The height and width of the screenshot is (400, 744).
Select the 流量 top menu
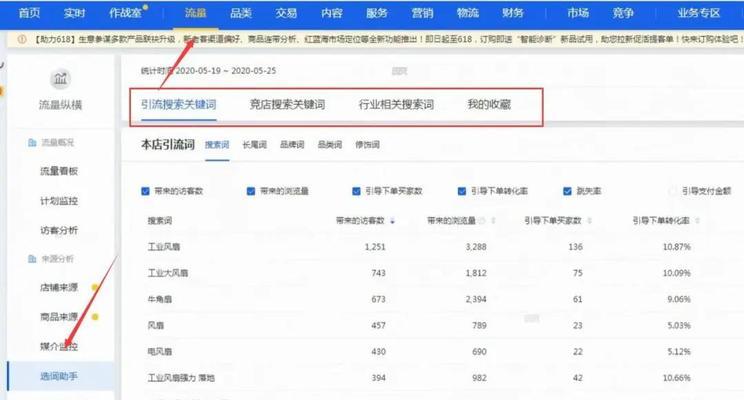[195, 13]
